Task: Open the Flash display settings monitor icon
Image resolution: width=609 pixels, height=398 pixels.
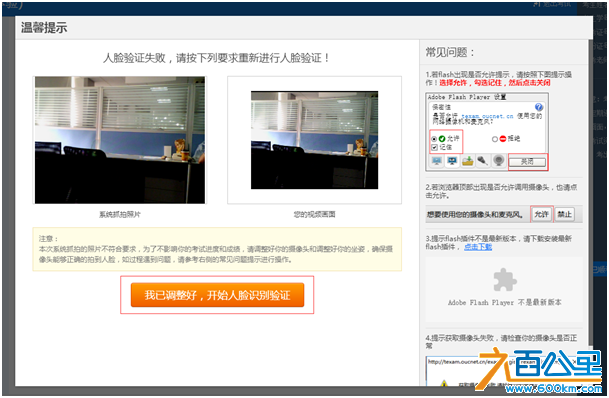Action: [x=437, y=161]
